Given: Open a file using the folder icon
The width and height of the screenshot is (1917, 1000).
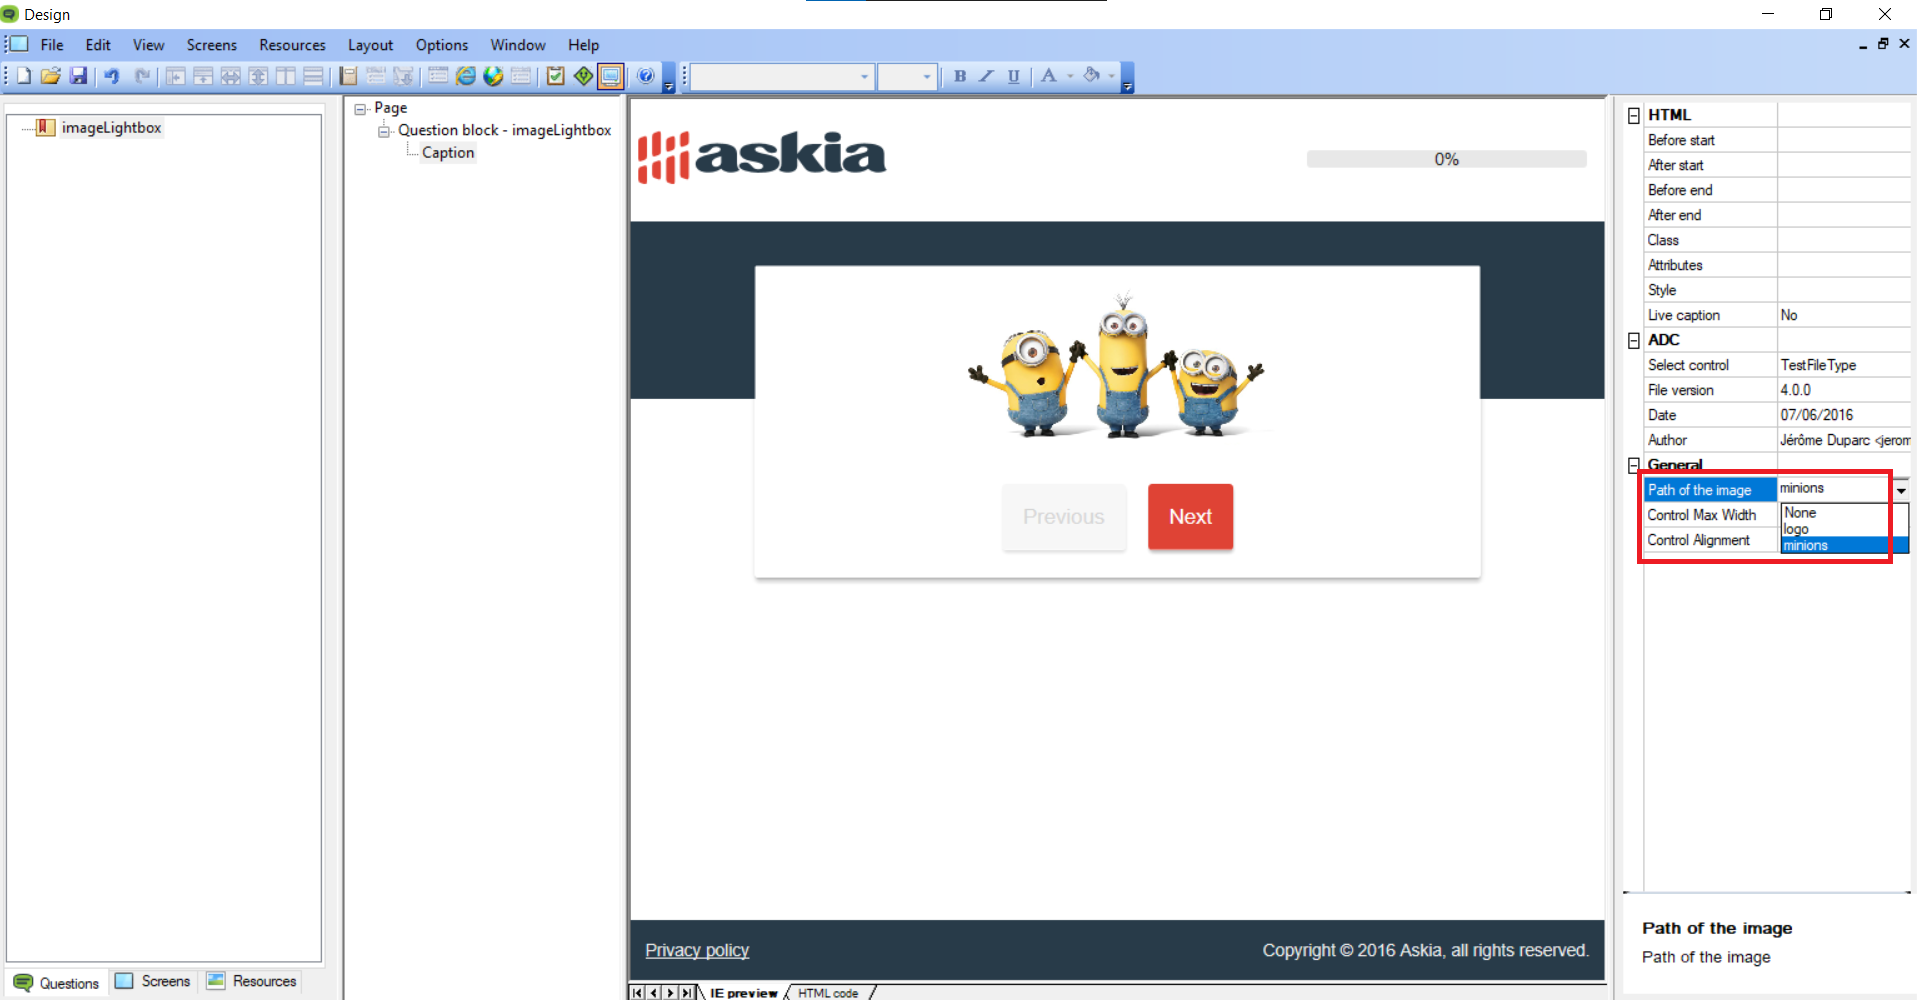Looking at the screenshot, I should 50,76.
